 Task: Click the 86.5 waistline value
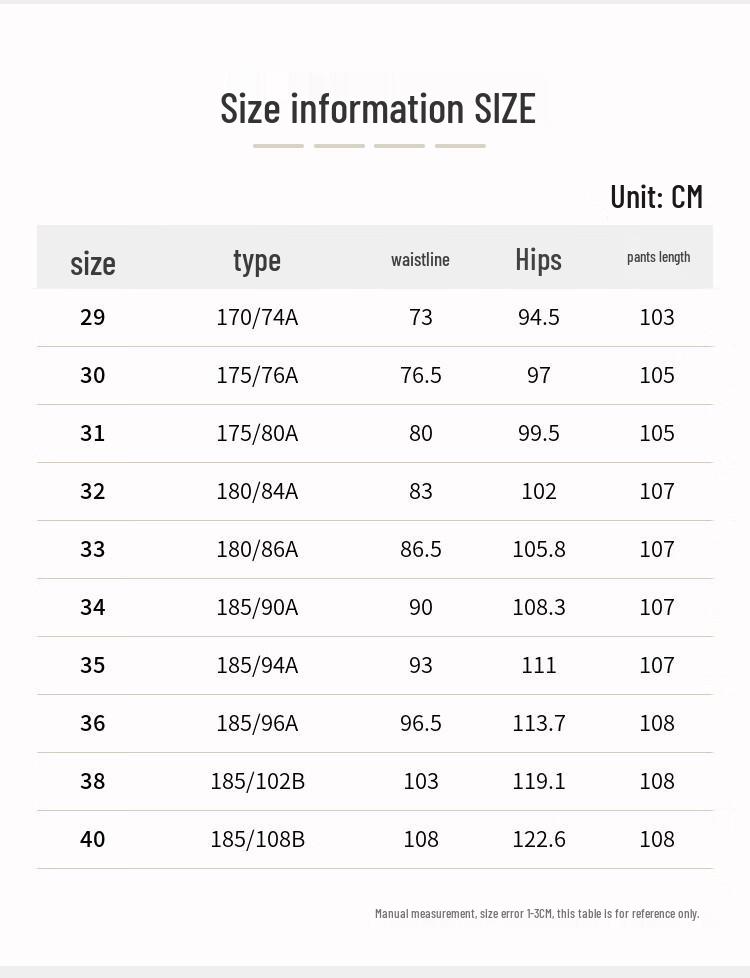click(x=420, y=549)
